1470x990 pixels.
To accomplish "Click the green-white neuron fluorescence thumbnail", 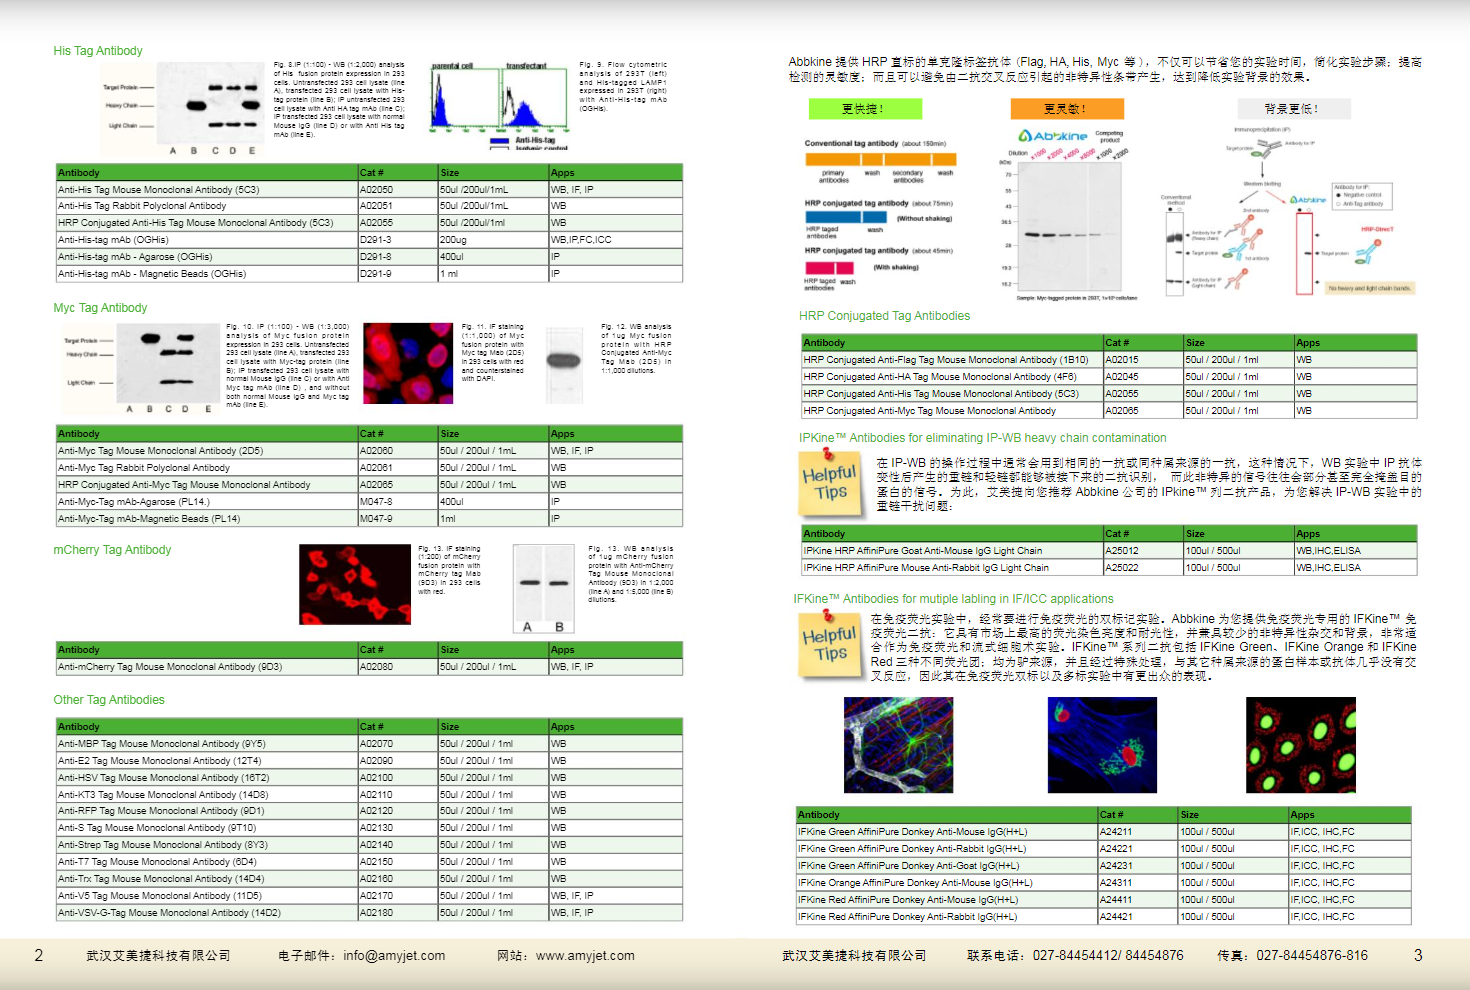I will point(898,745).
